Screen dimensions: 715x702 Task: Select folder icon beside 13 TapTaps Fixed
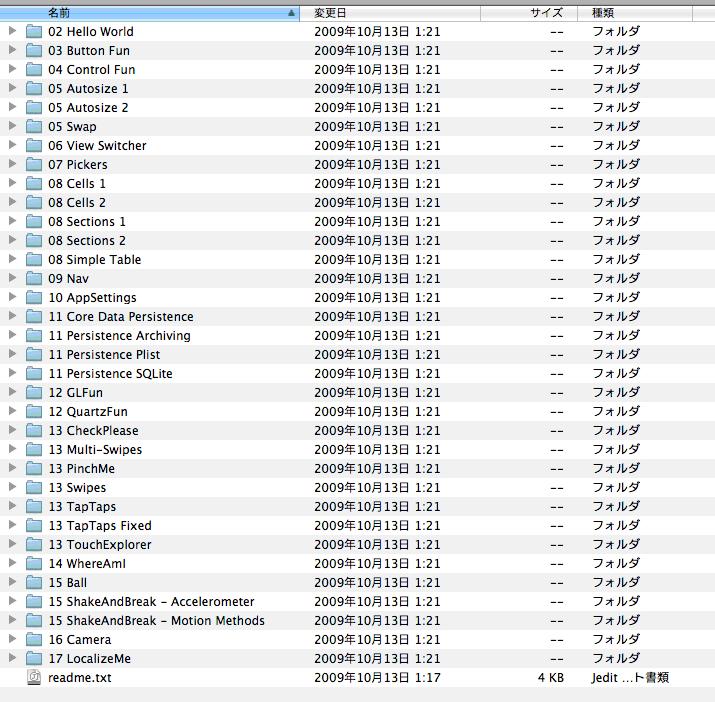34,525
